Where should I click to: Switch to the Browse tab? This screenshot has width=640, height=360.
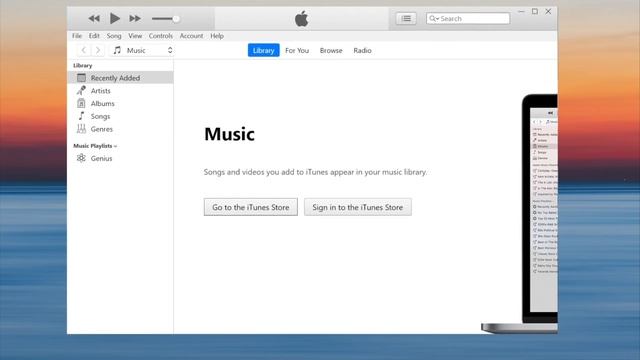(x=331, y=50)
